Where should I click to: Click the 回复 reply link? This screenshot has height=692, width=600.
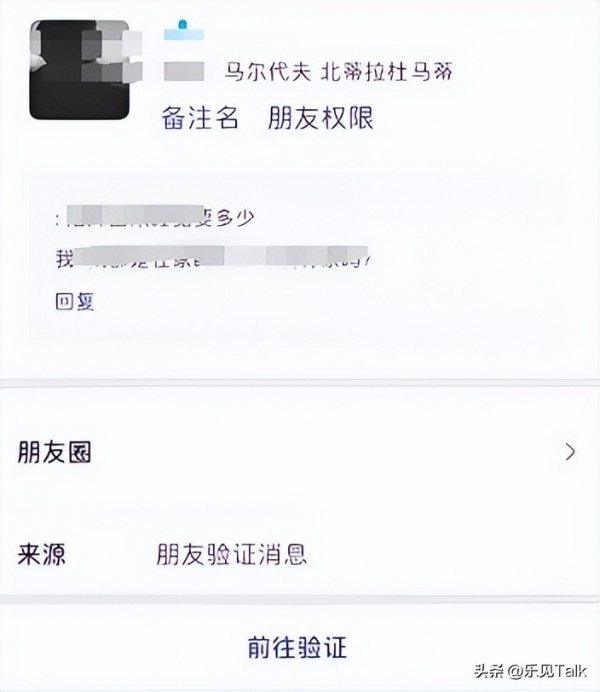pyautogui.click(x=75, y=302)
